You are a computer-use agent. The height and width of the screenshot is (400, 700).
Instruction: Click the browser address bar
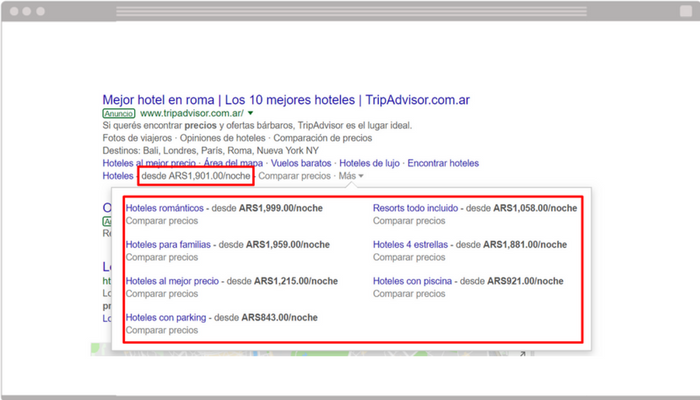[x=351, y=11]
